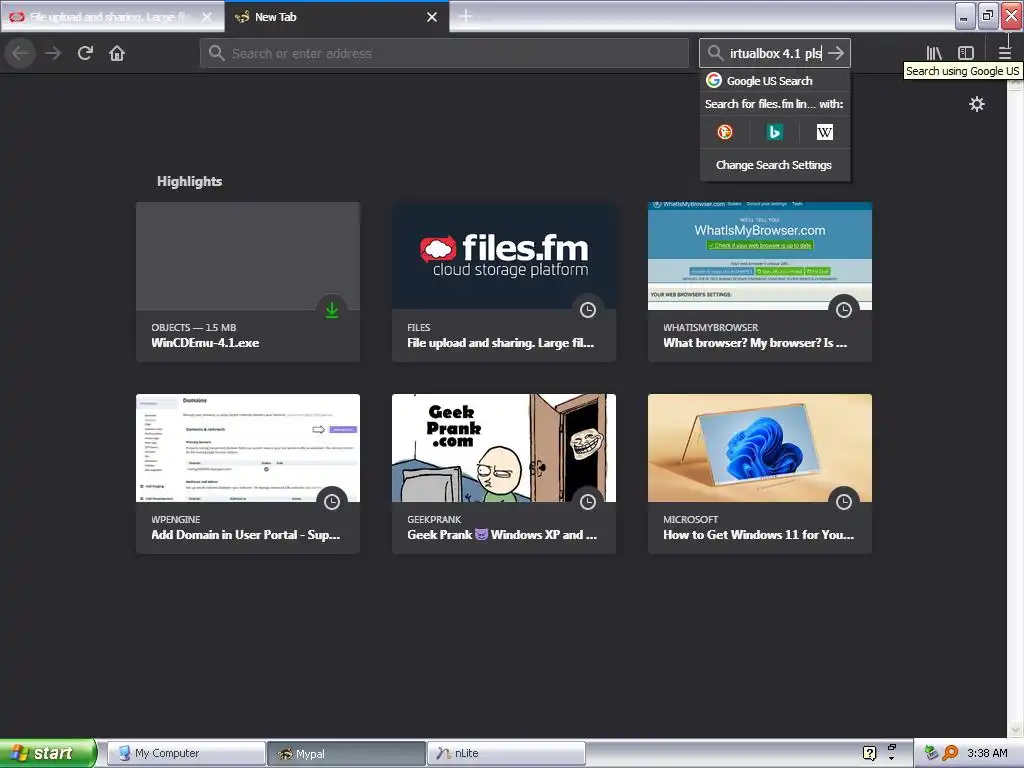Click history clock on Microsoft card
Viewport: 1024px width, 768px height.
pyautogui.click(x=844, y=502)
